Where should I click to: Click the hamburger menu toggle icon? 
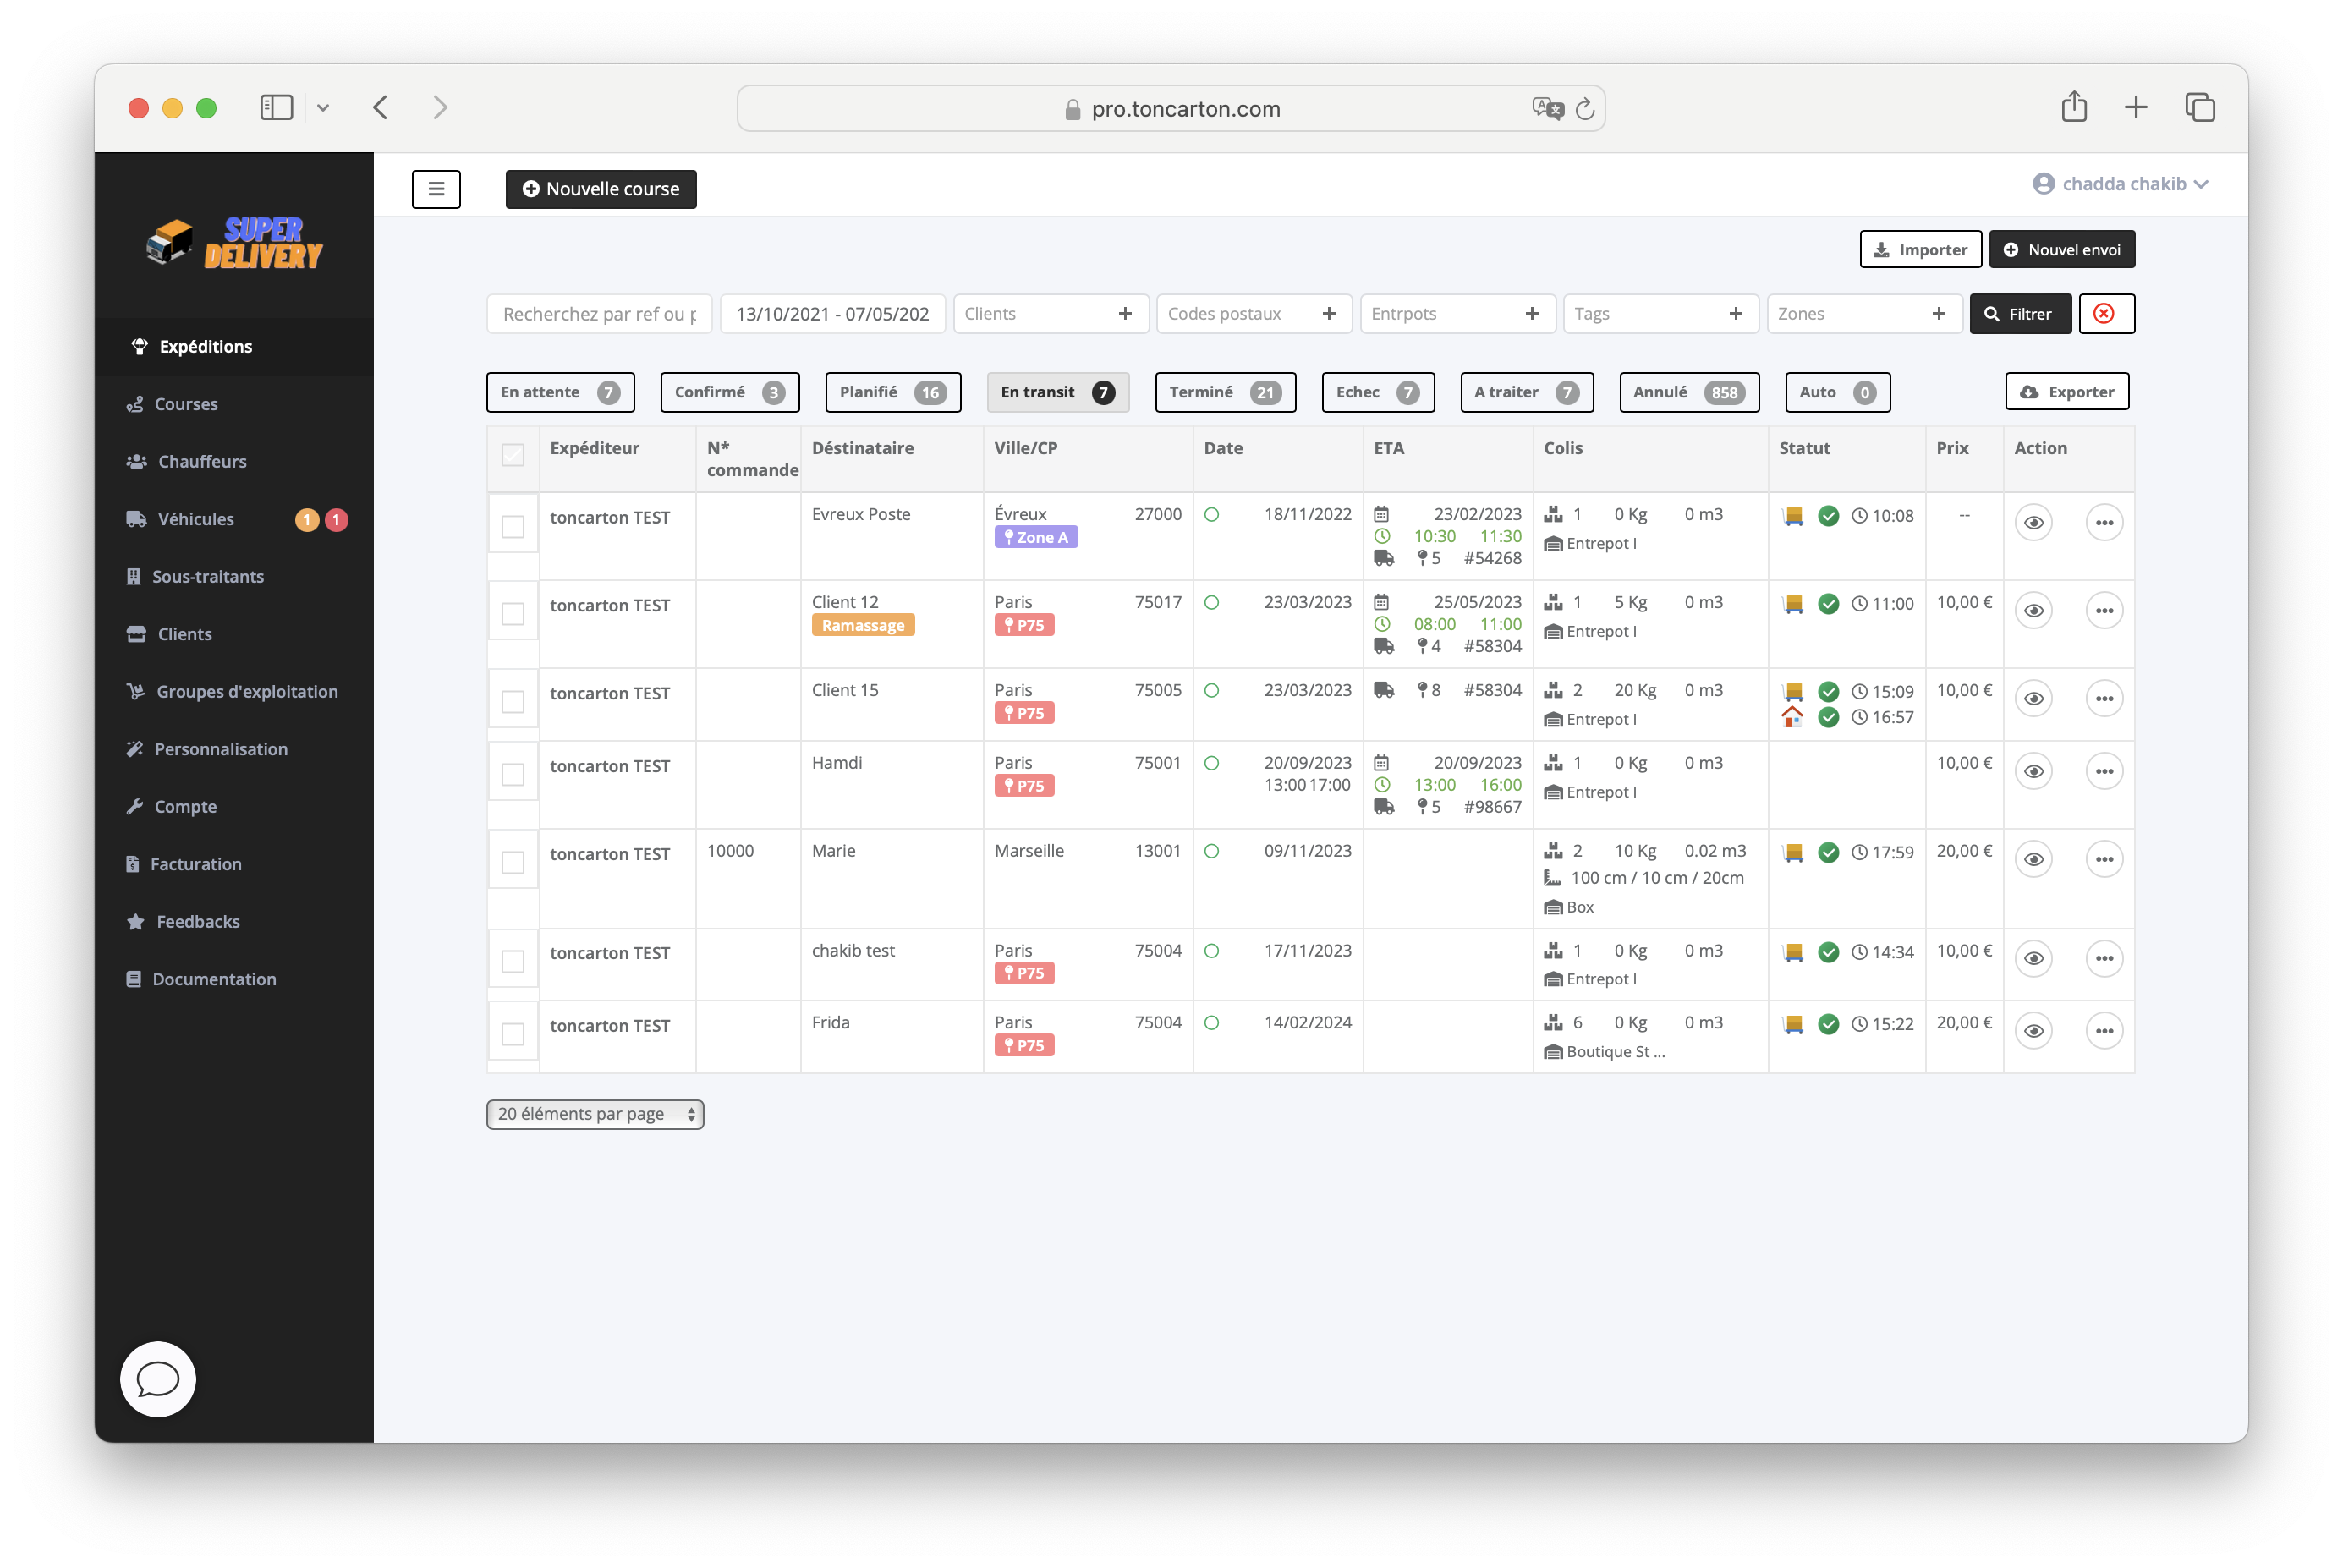point(436,189)
